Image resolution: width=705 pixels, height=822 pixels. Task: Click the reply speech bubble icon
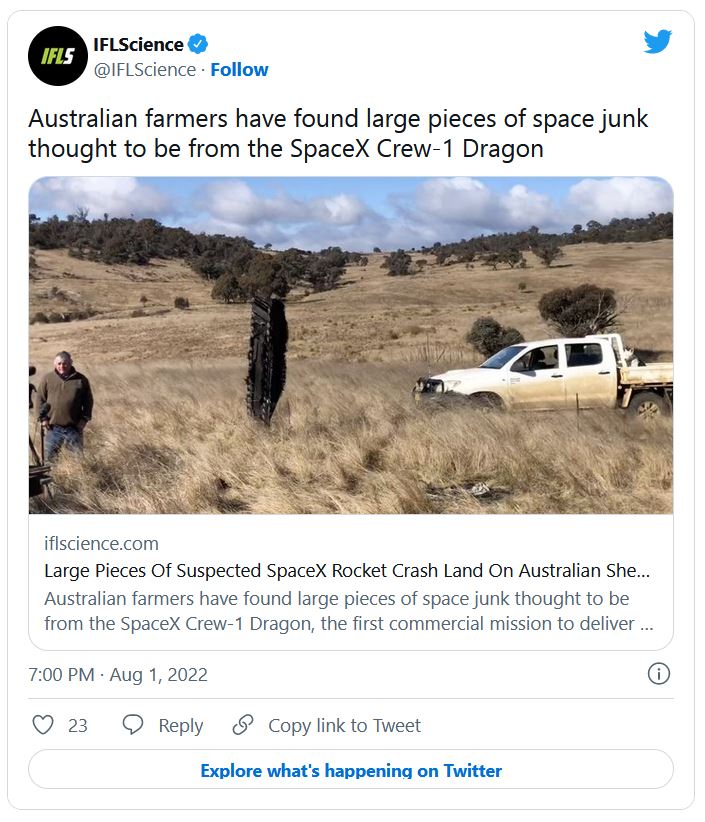tap(133, 724)
